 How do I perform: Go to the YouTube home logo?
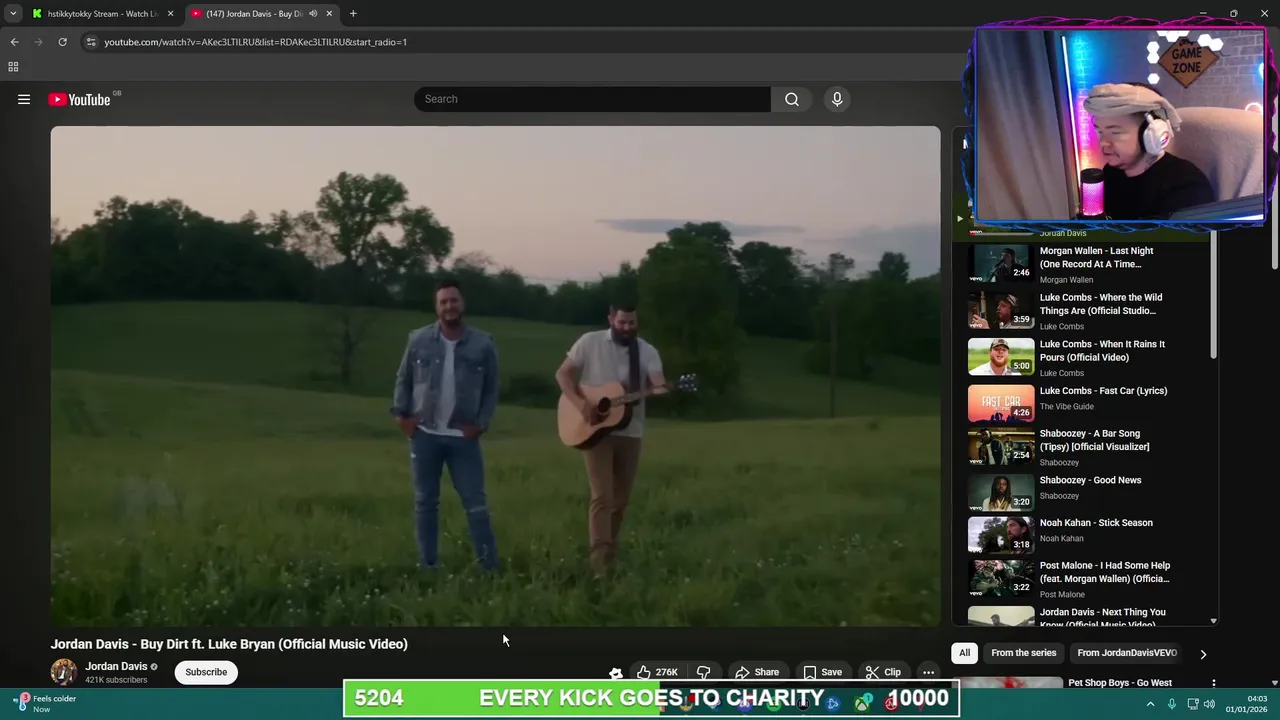79,99
